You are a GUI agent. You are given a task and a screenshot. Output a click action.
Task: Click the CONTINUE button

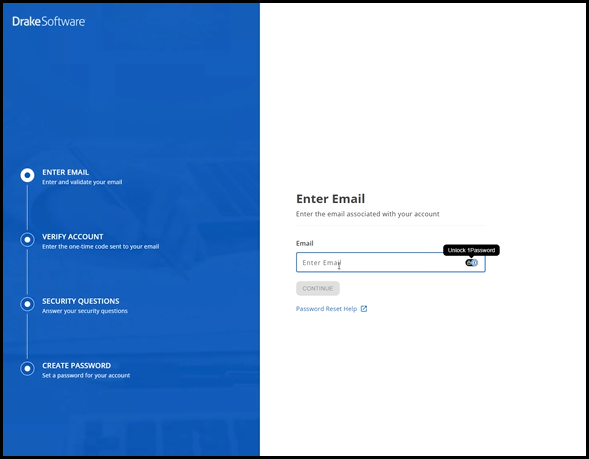pos(318,288)
